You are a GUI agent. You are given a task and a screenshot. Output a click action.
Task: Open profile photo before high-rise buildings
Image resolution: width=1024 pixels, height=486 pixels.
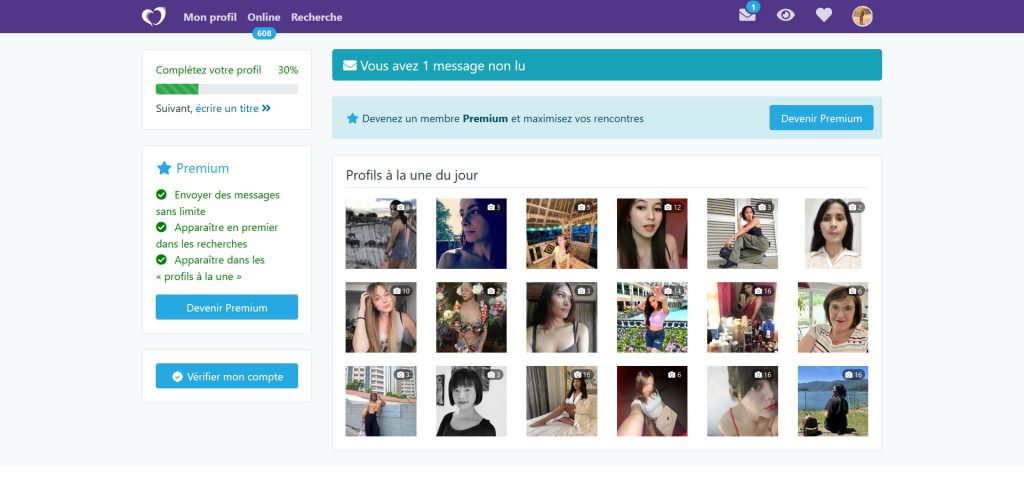pyautogui.click(x=381, y=401)
